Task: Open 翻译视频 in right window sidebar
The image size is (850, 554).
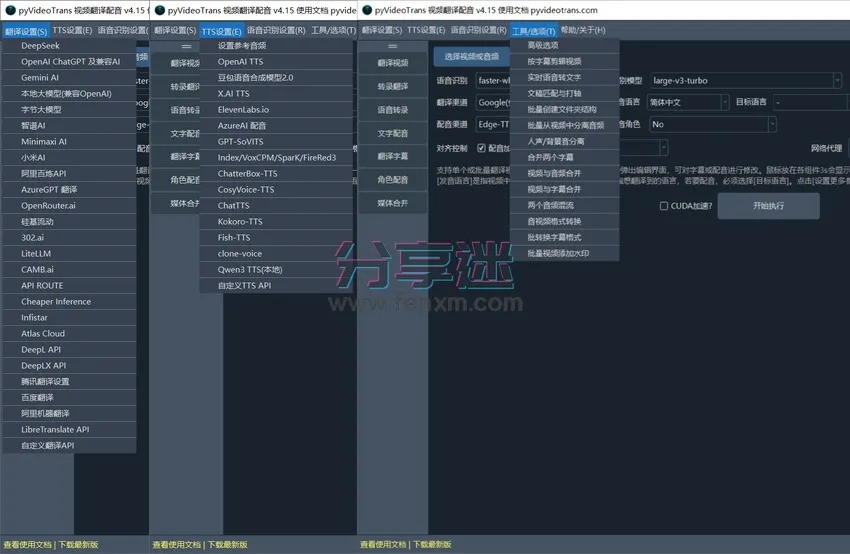Action: 393,63
